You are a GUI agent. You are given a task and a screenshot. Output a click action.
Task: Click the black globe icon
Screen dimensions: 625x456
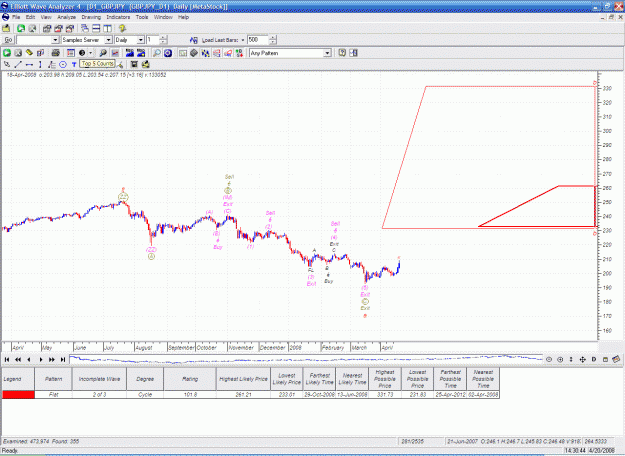click(x=82, y=53)
